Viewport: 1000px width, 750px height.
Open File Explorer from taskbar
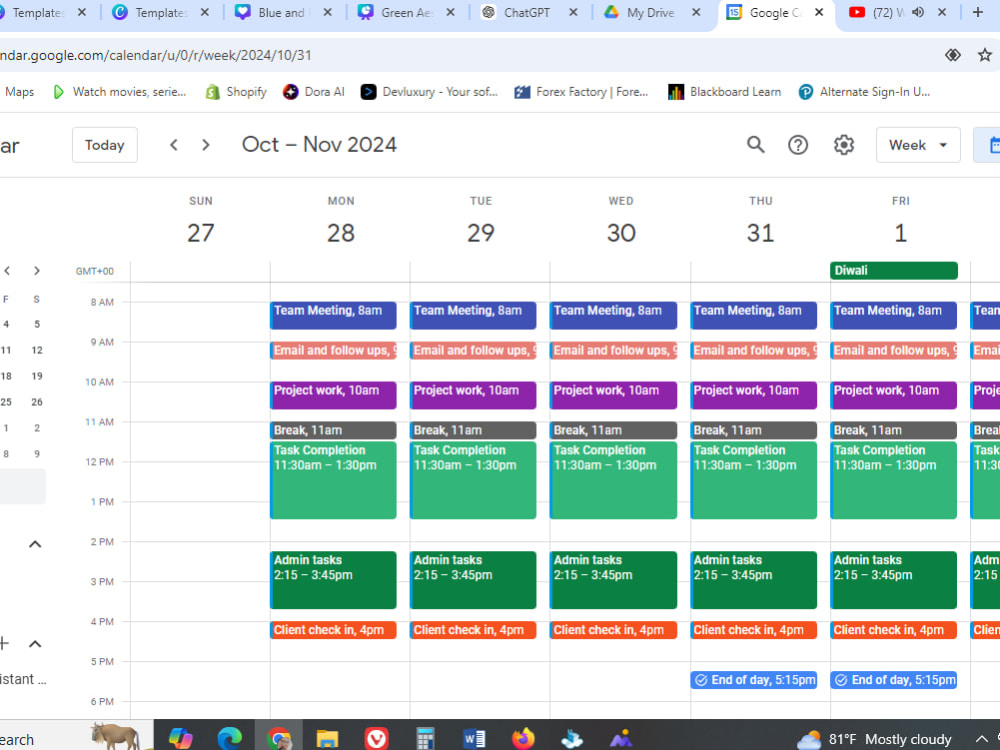tap(327, 738)
